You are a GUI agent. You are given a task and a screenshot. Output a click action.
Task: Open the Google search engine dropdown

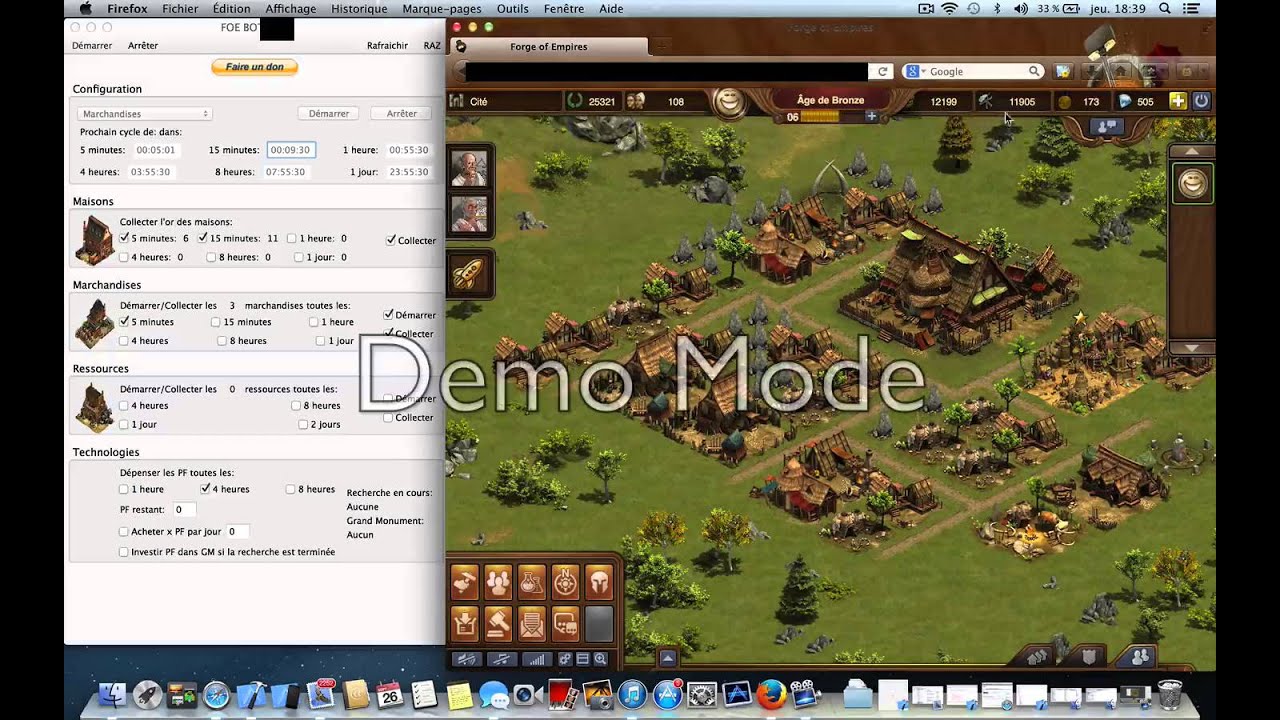[x=915, y=71]
